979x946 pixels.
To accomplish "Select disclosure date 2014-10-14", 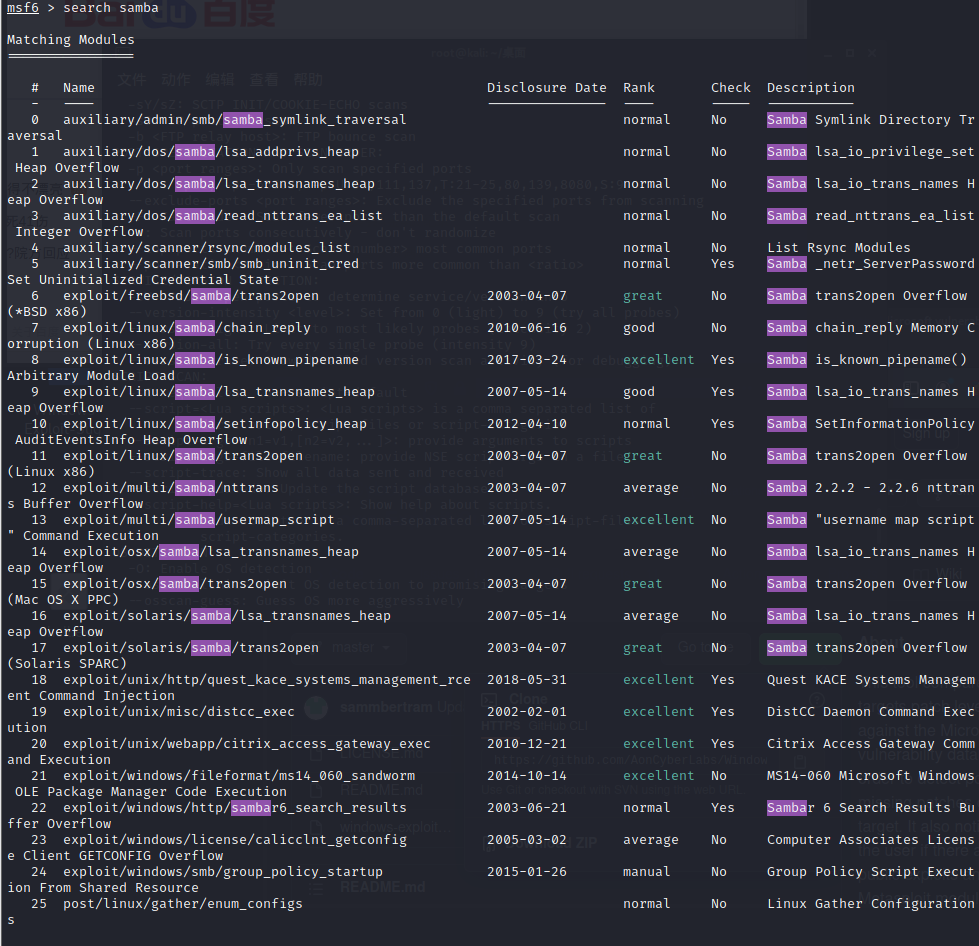I will (527, 776).
